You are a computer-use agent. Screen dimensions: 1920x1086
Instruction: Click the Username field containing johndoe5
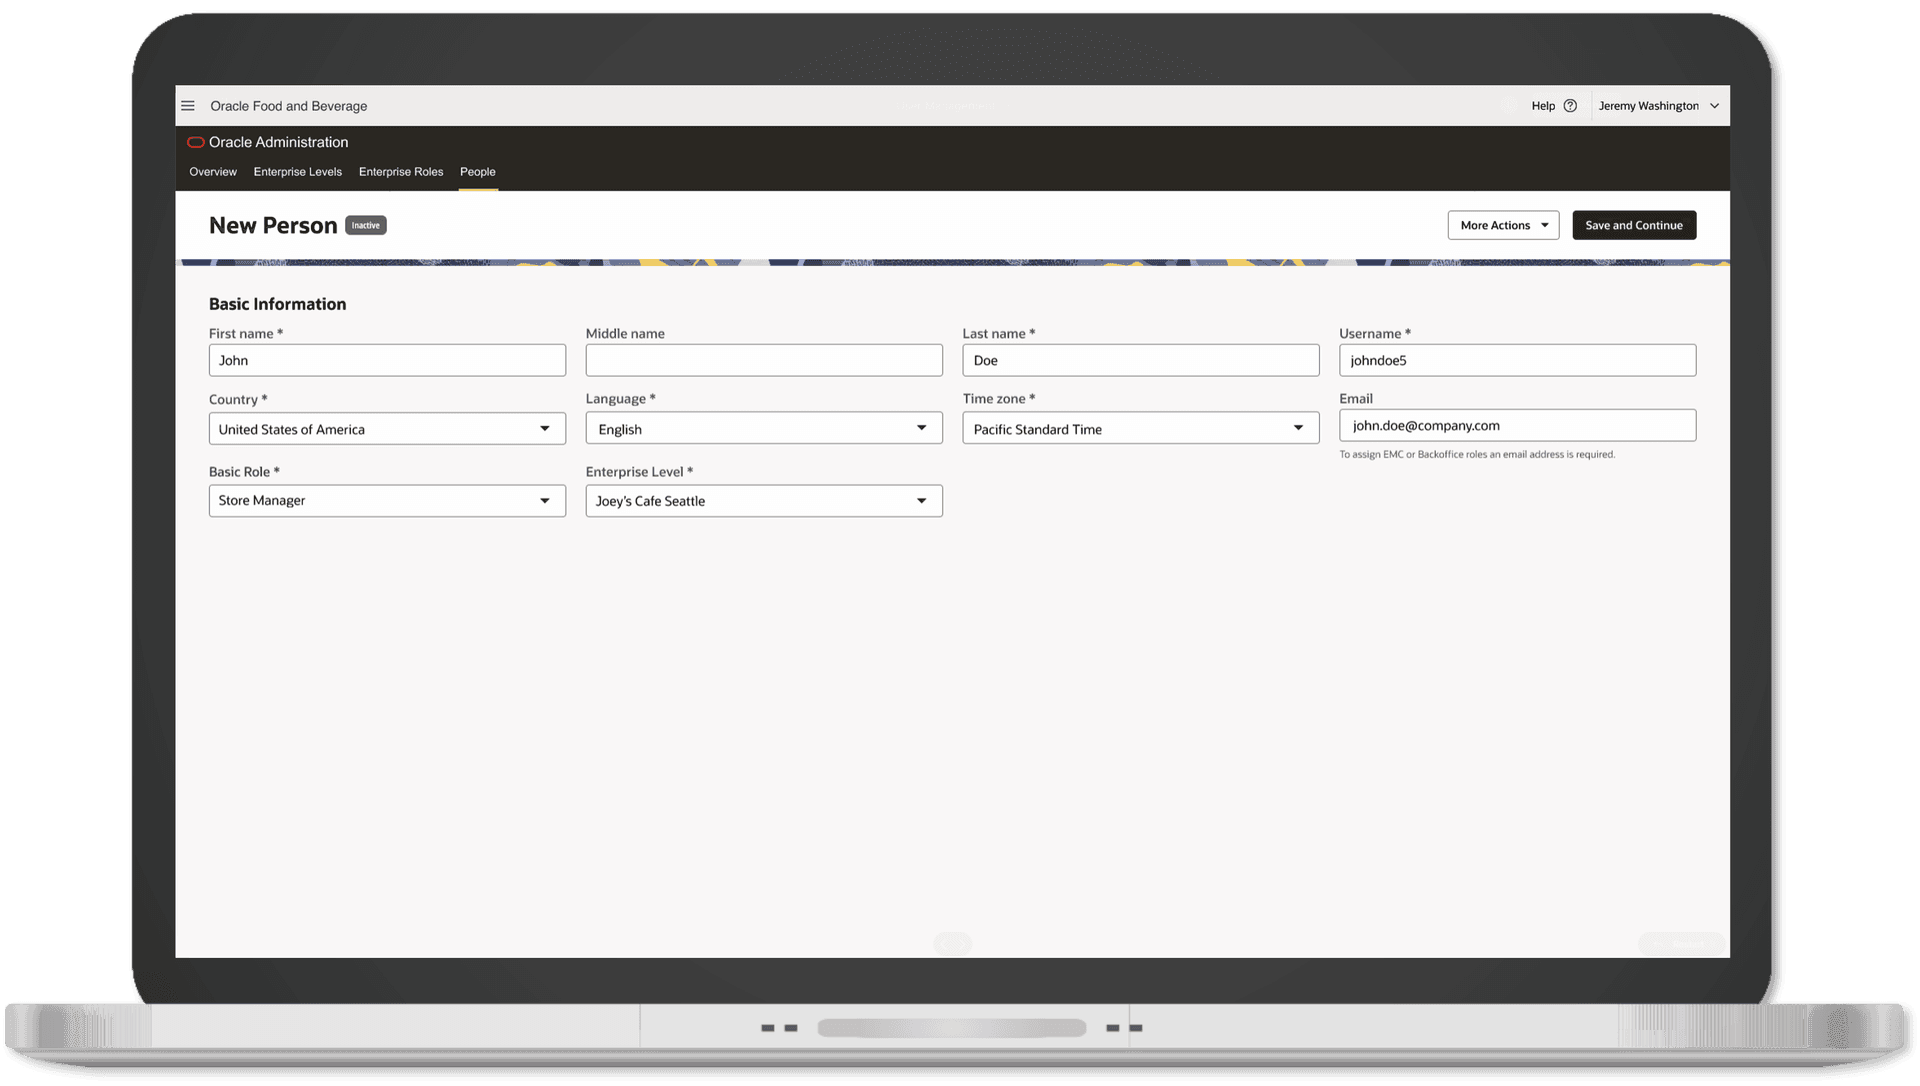(x=1517, y=360)
